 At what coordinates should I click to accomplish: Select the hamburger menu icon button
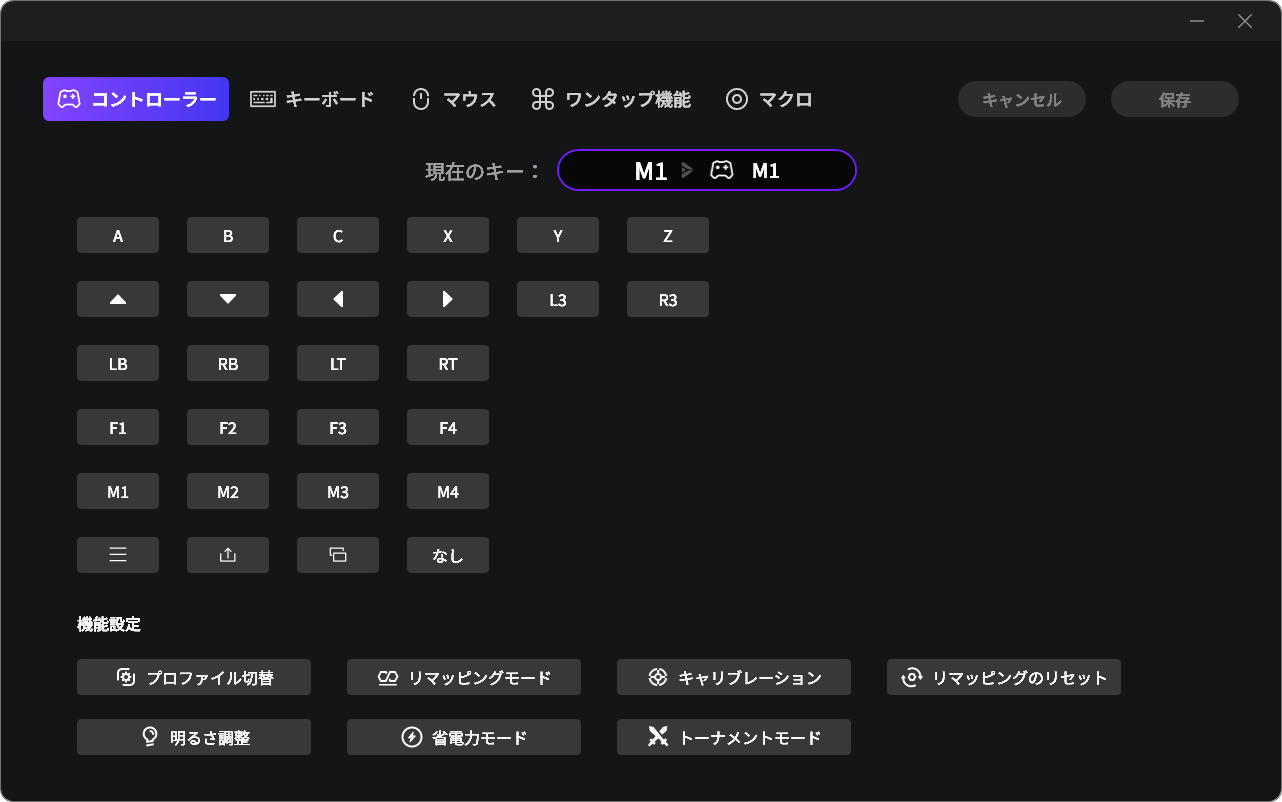[118, 555]
